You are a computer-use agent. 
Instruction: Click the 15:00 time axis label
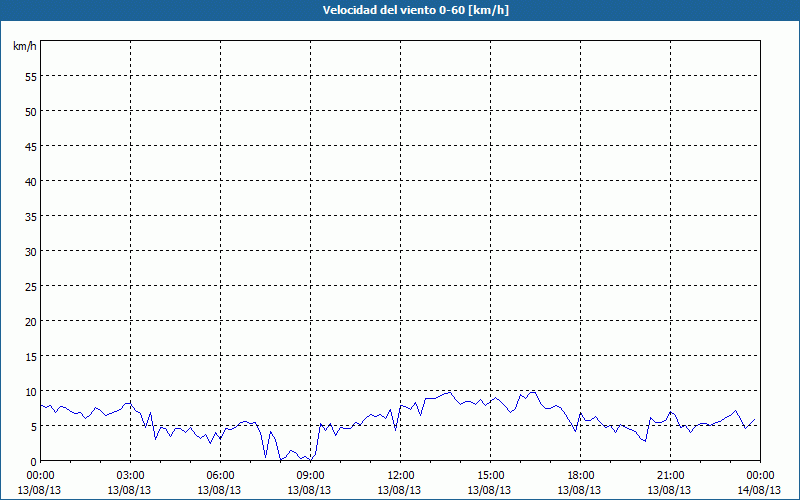(x=490, y=476)
